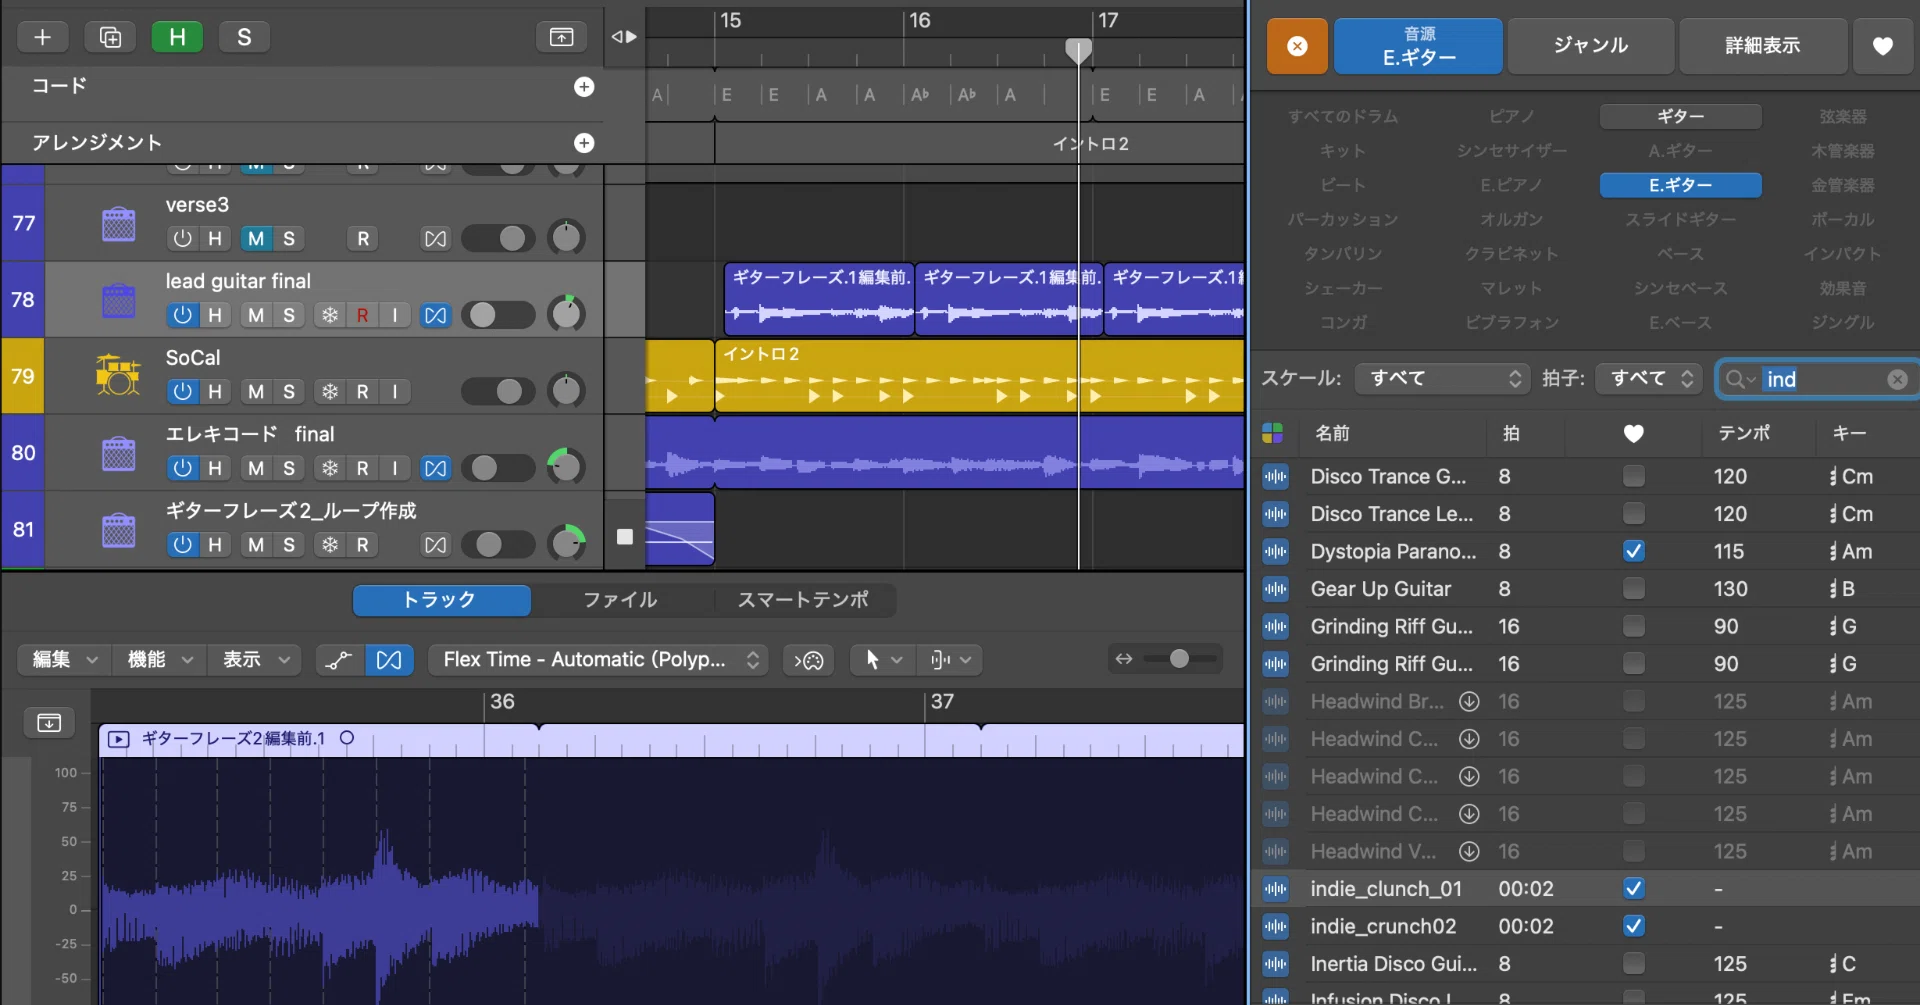This screenshot has height=1005, width=1920.
Task: Select the ピアノ instrument filter
Action: pyautogui.click(x=1511, y=117)
